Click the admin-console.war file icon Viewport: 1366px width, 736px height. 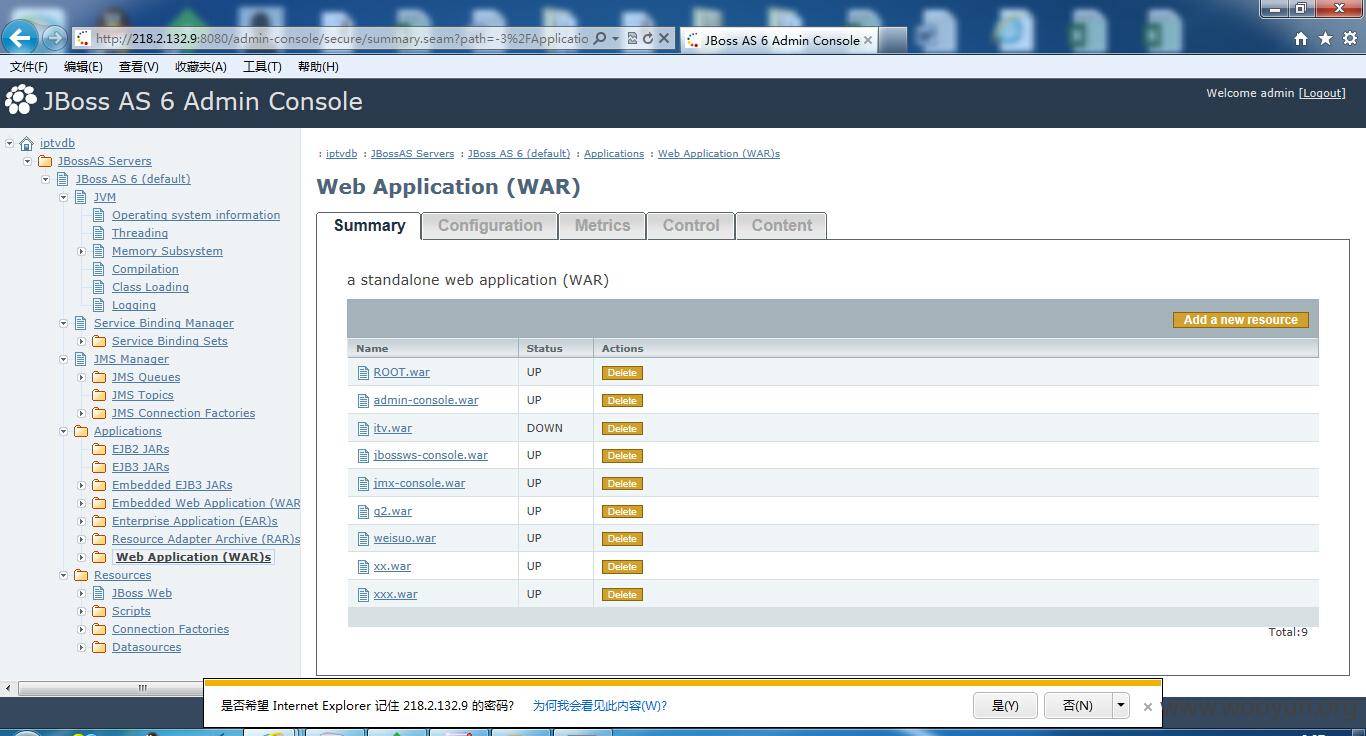point(364,401)
